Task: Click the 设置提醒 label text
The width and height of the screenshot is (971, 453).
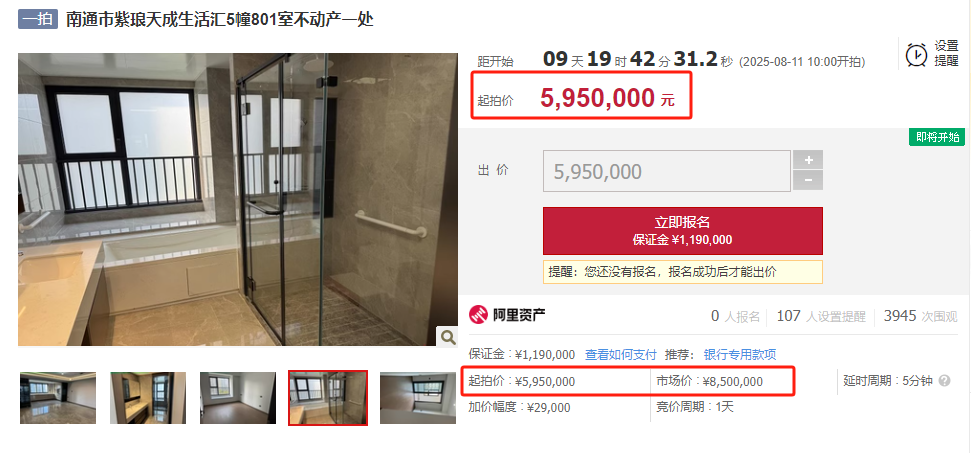Action: (x=946, y=54)
